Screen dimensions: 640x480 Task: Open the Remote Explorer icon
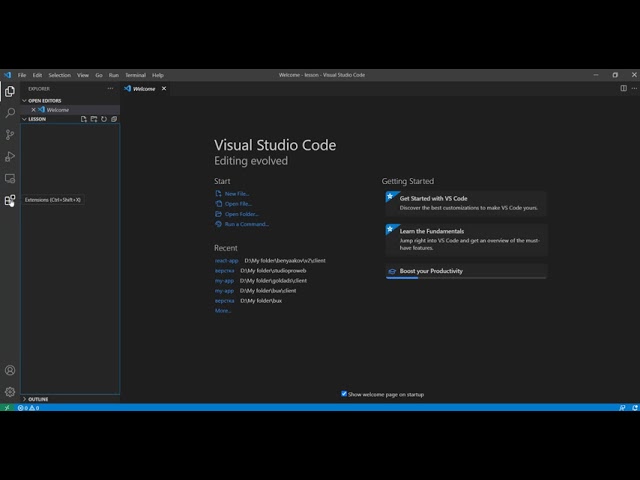pos(10,178)
